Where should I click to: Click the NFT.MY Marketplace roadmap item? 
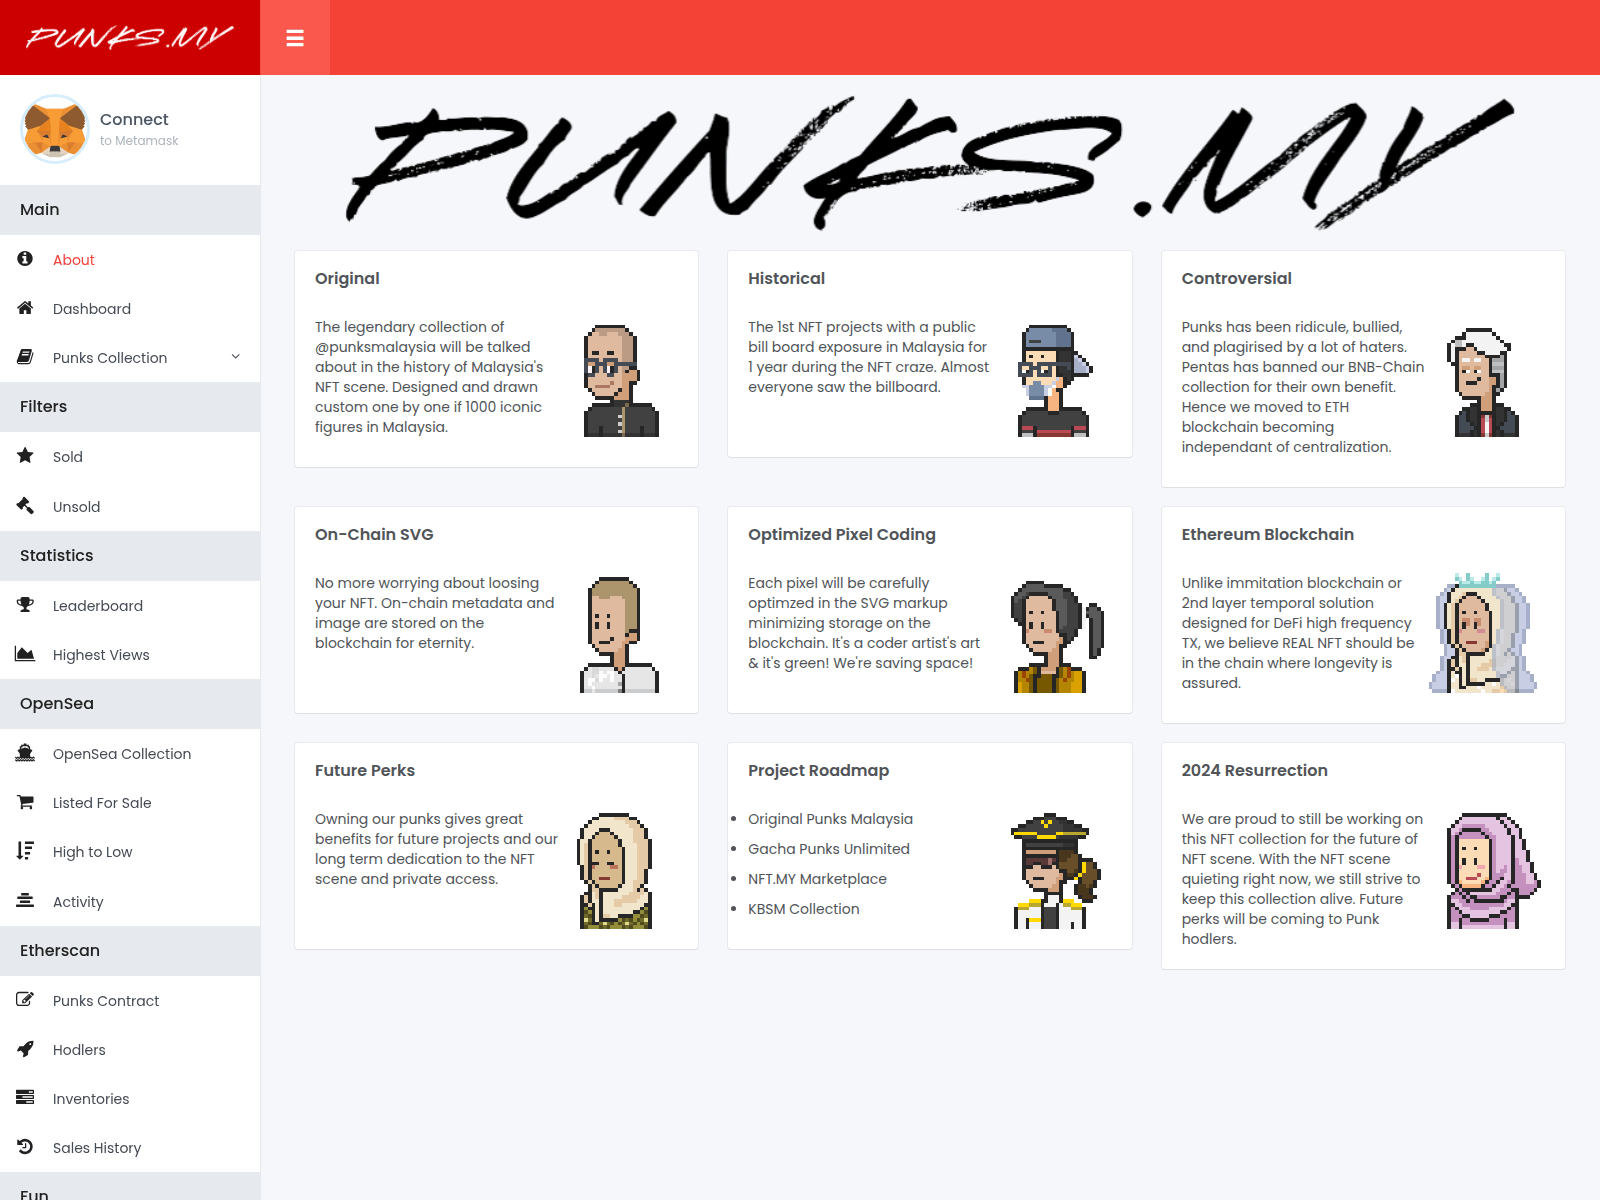[817, 879]
